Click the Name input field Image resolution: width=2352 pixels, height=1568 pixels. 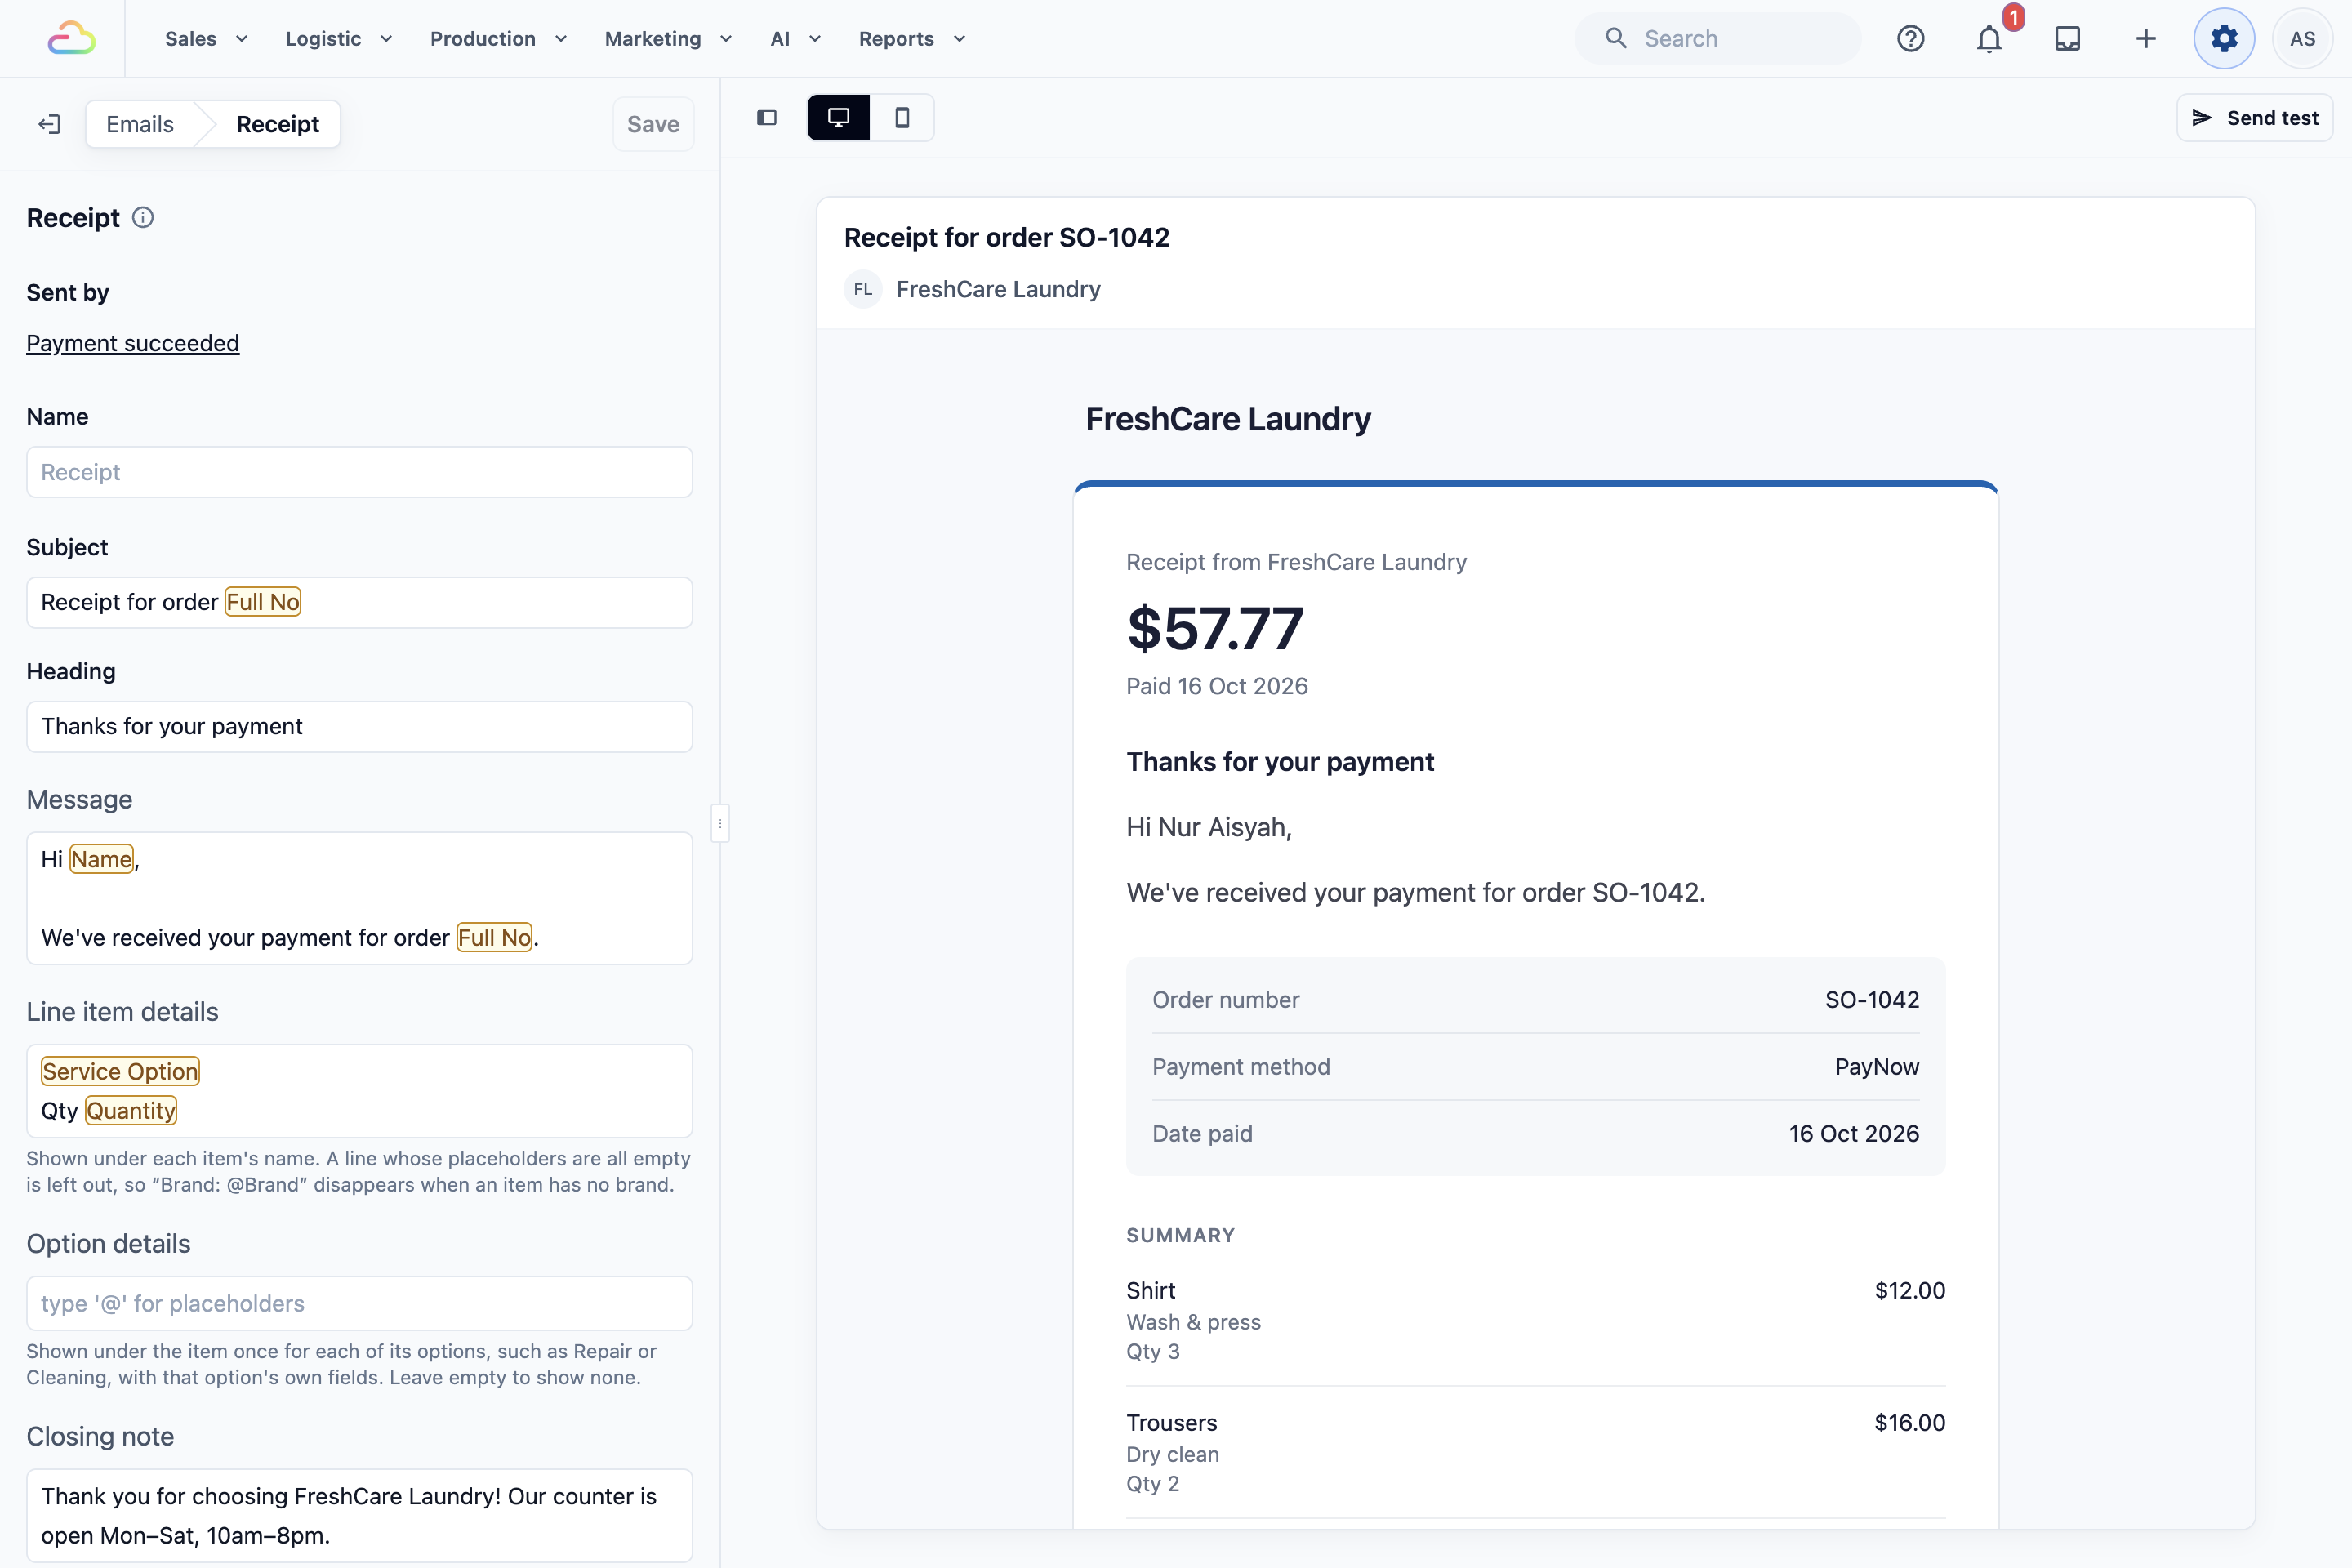pyautogui.click(x=359, y=472)
